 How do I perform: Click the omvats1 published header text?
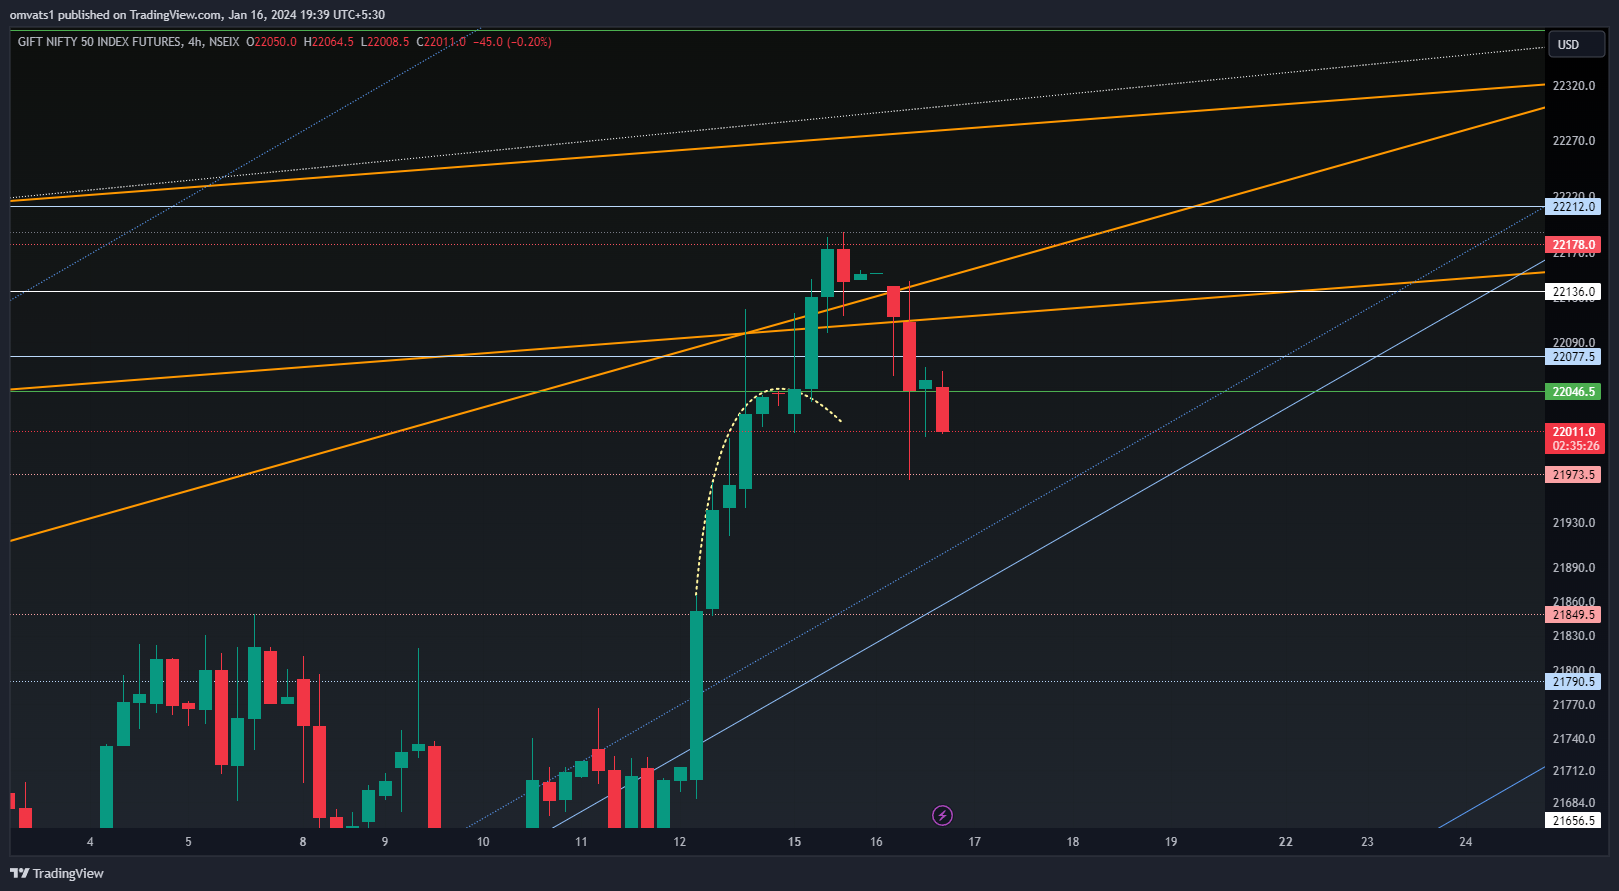point(197,15)
